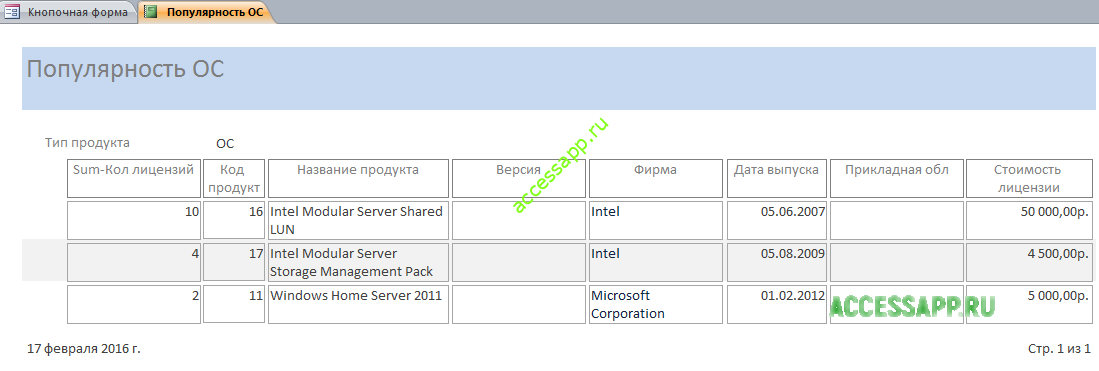Screen dimensions: 1099x371
Task: Click the Дата выпуска column header
Action: click(x=777, y=178)
